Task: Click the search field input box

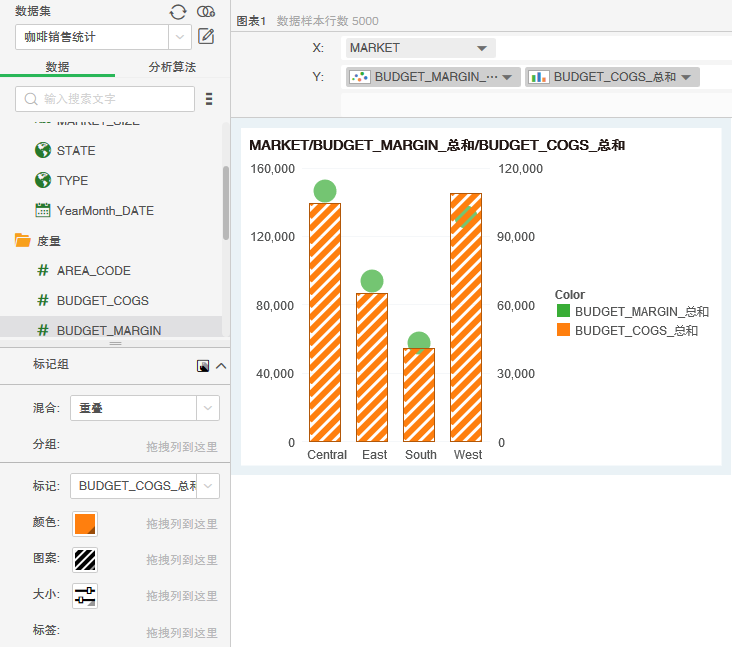Action: pos(105,99)
